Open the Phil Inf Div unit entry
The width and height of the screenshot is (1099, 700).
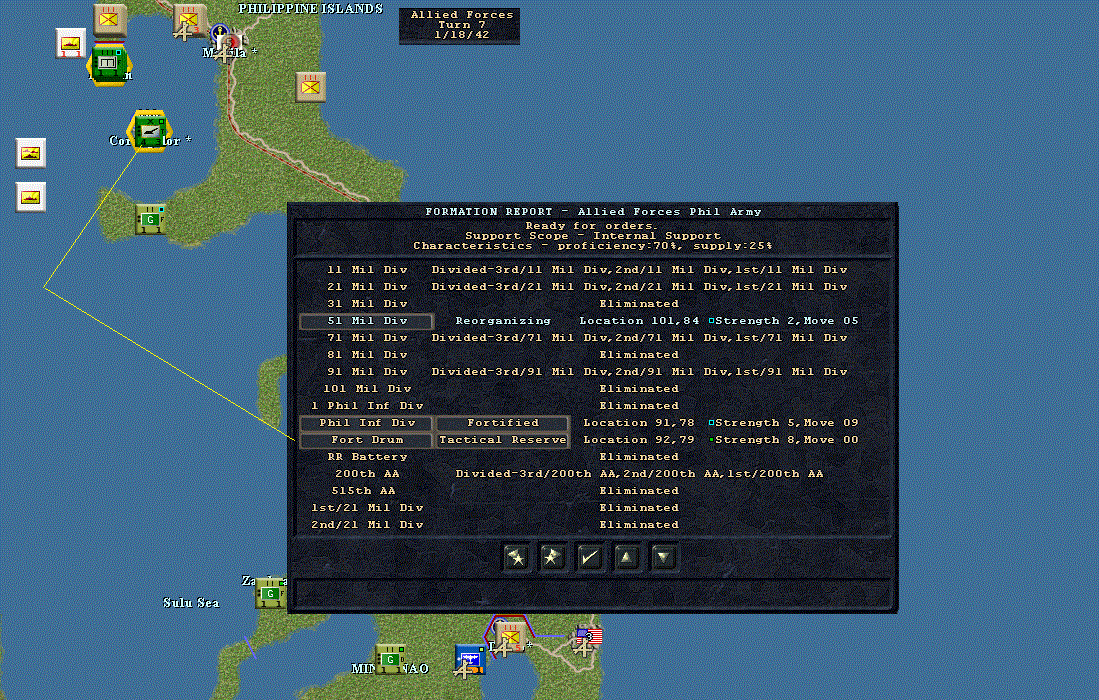click(367, 423)
